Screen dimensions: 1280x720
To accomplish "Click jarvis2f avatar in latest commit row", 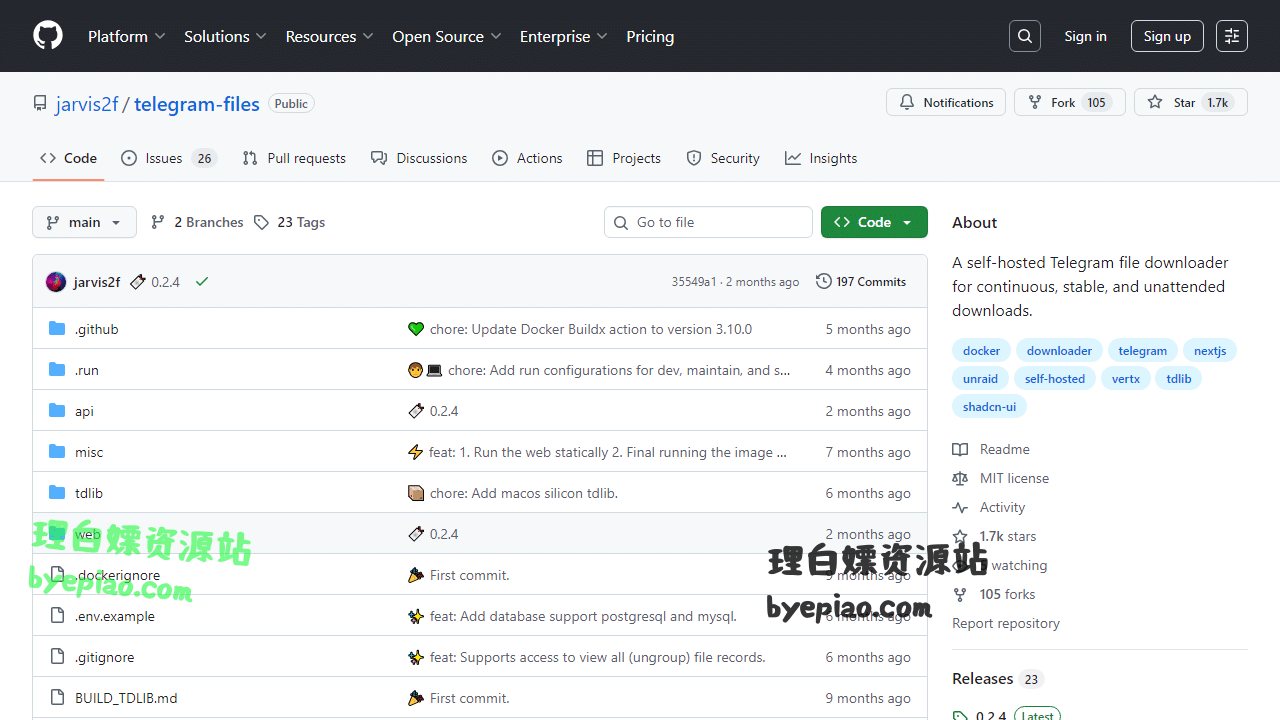I will (56, 282).
